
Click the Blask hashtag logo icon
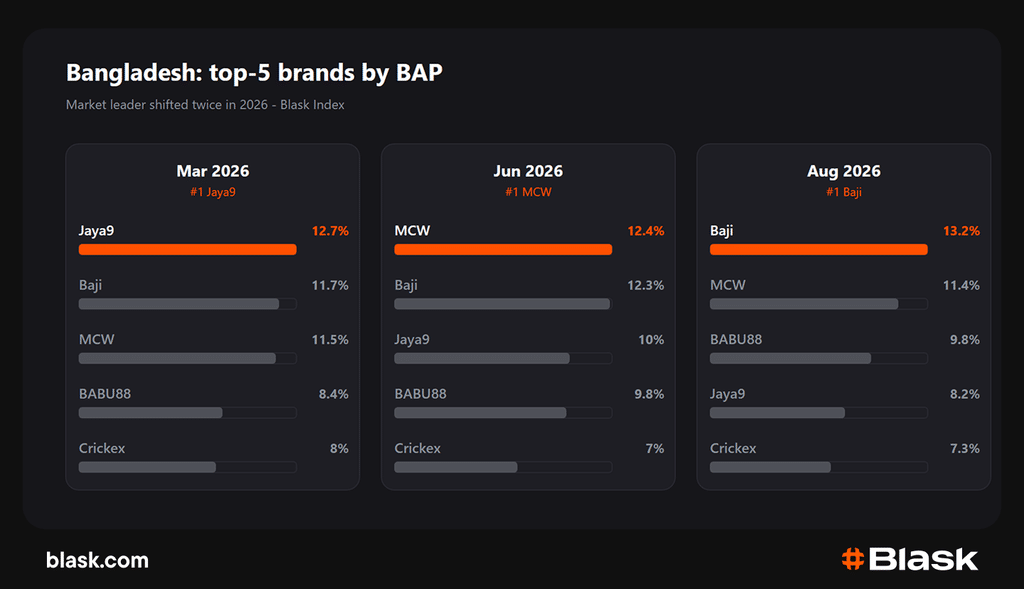(852, 559)
